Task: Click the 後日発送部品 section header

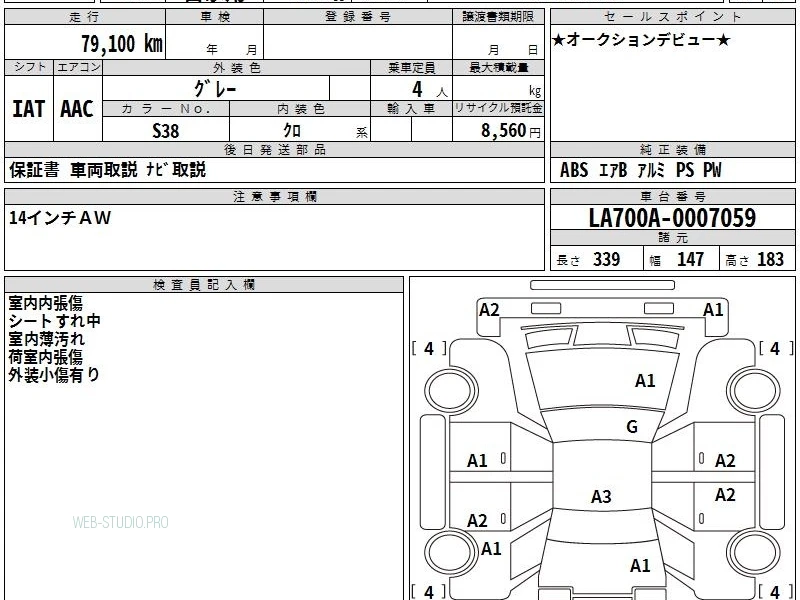Action: (274, 149)
